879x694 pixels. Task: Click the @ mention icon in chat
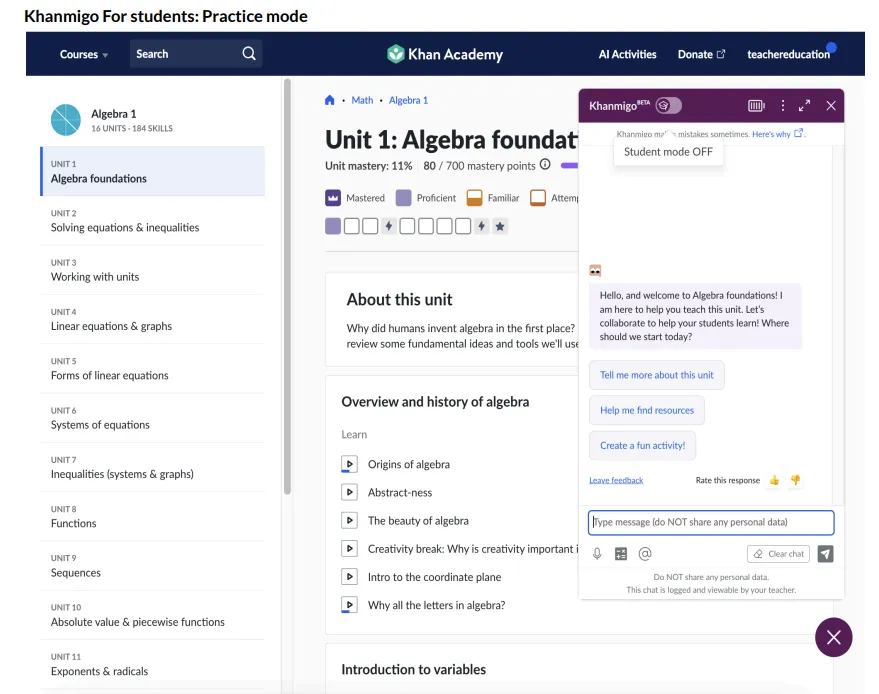[x=645, y=554]
